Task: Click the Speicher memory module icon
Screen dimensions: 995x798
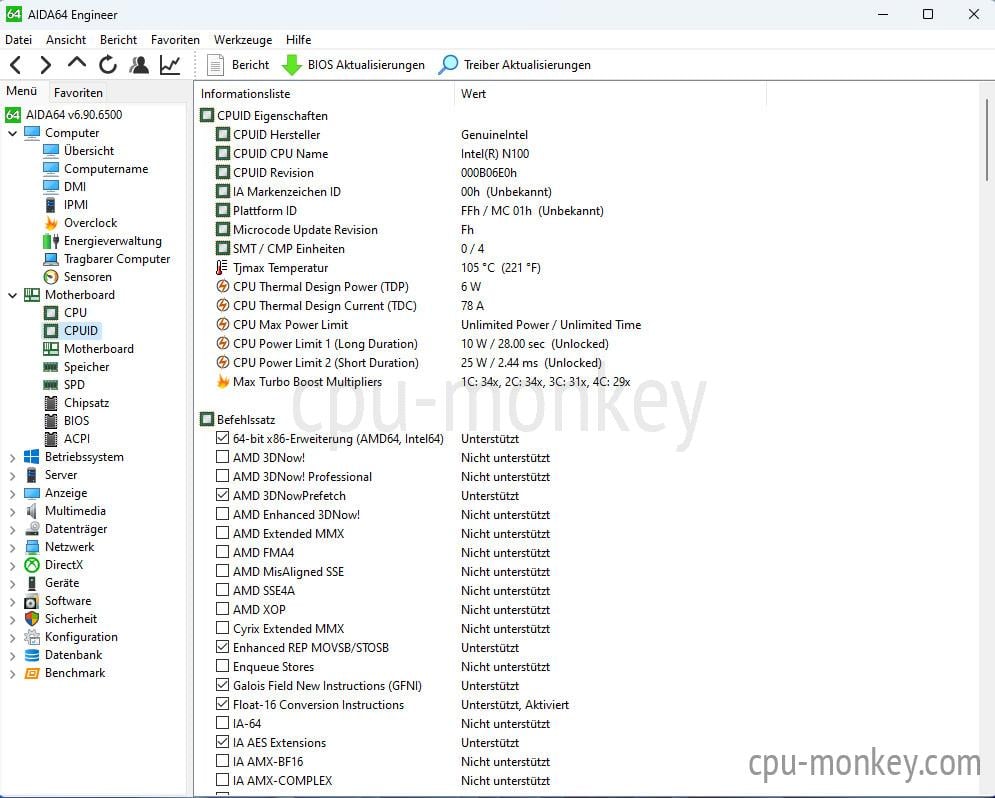Action: coord(51,367)
